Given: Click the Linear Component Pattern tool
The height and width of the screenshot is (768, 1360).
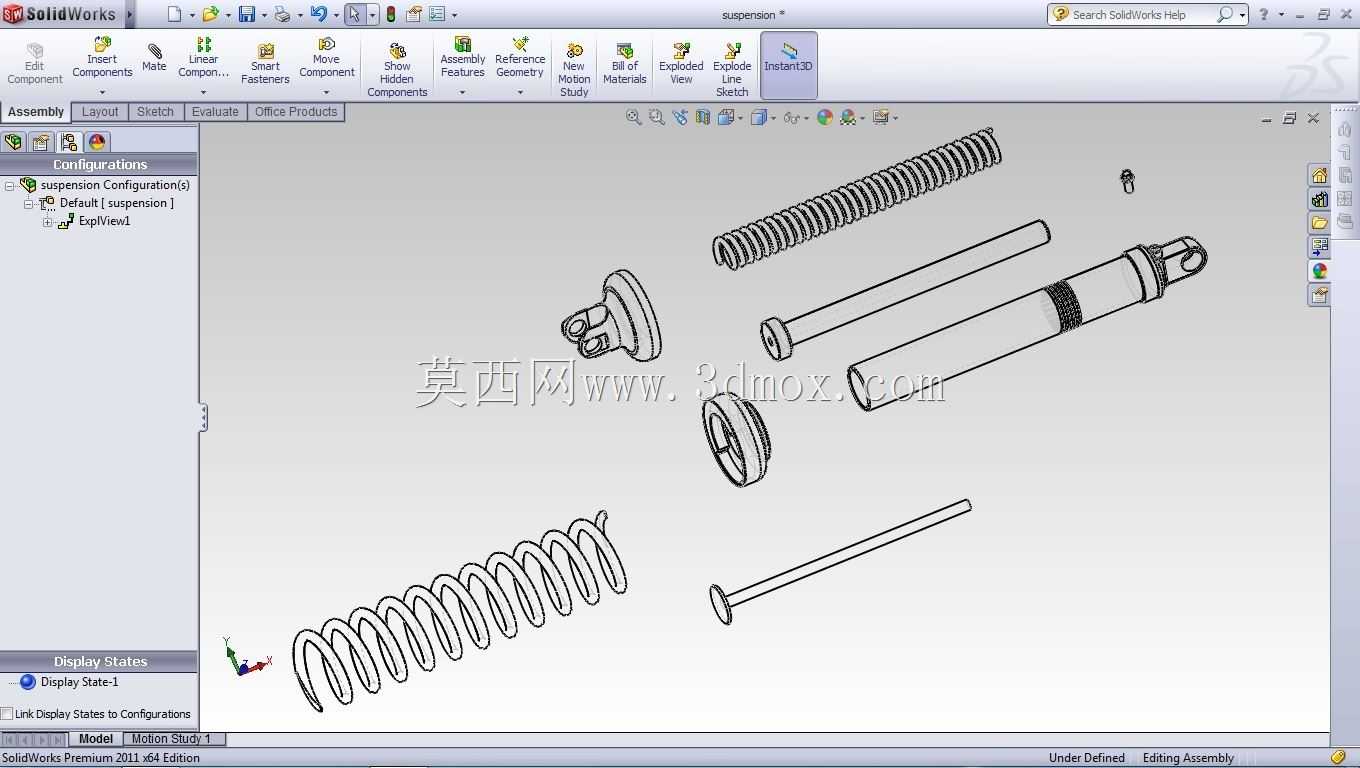Looking at the screenshot, I should [204, 58].
